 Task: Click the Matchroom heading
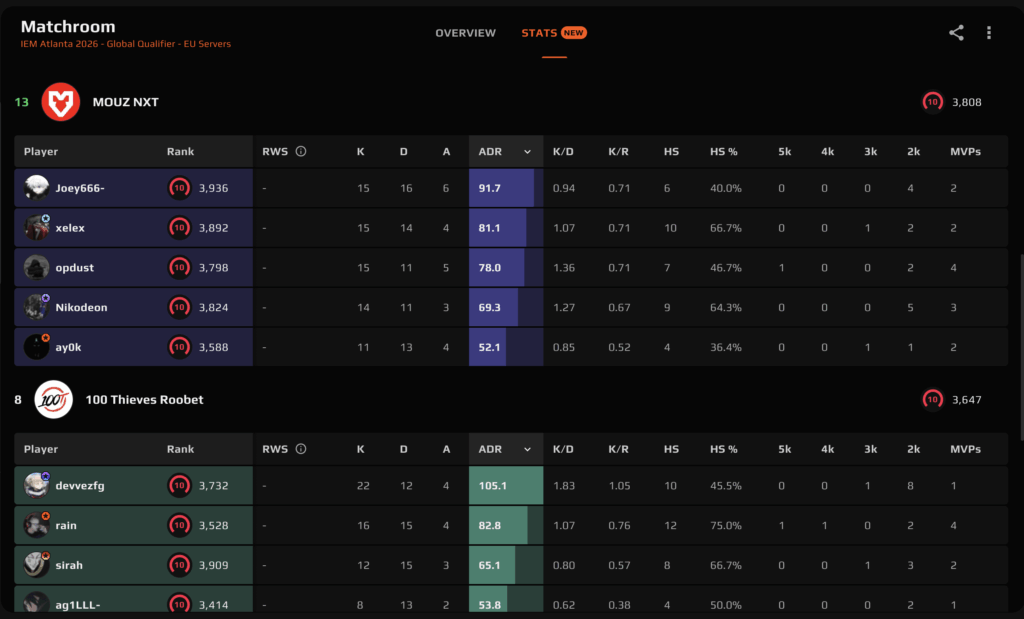click(x=68, y=27)
